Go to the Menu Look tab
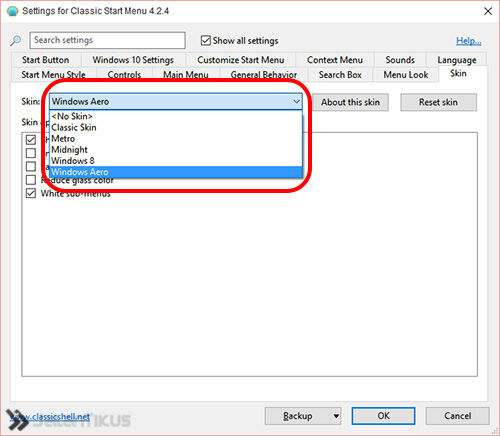 pyautogui.click(x=406, y=75)
